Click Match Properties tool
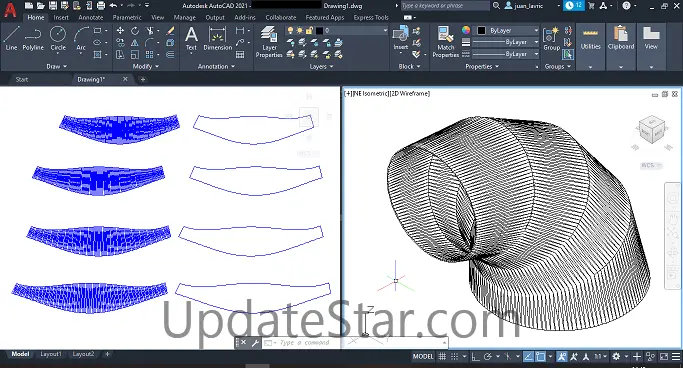This screenshot has height=368, width=683. (446, 42)
